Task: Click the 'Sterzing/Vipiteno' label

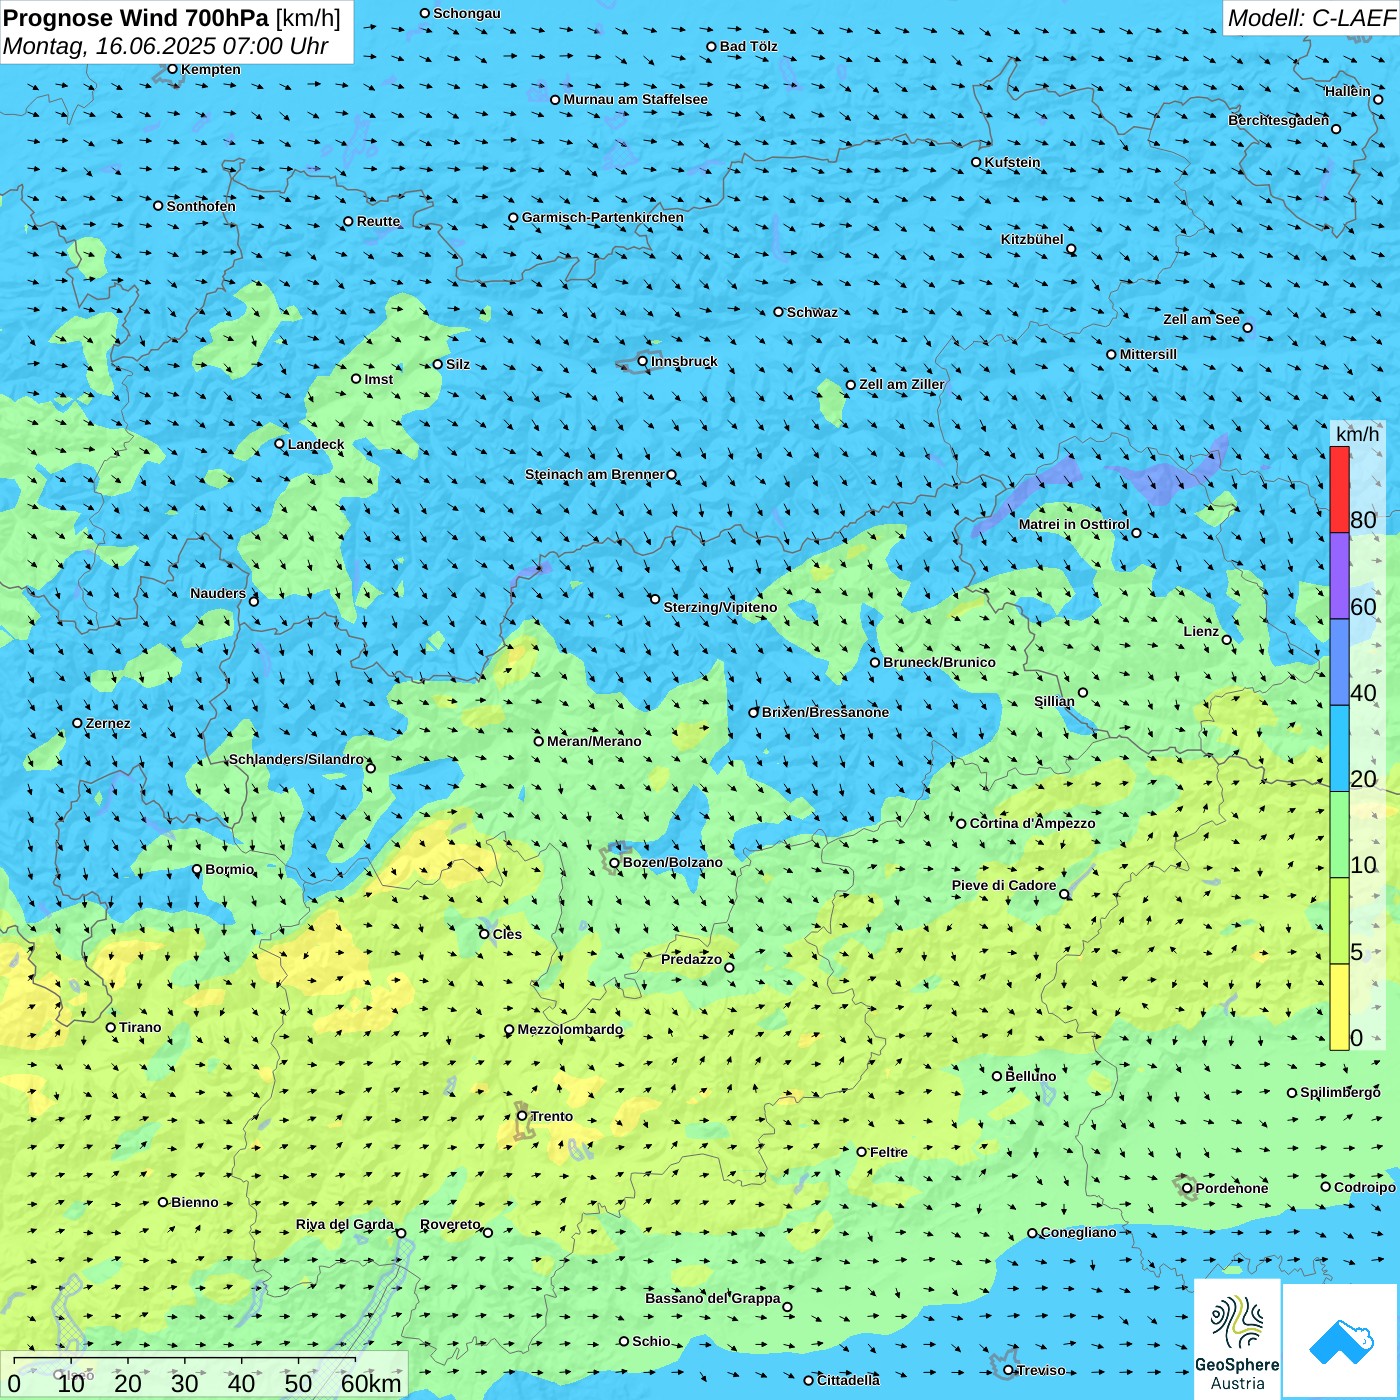Action: click(x=720, y=607)
